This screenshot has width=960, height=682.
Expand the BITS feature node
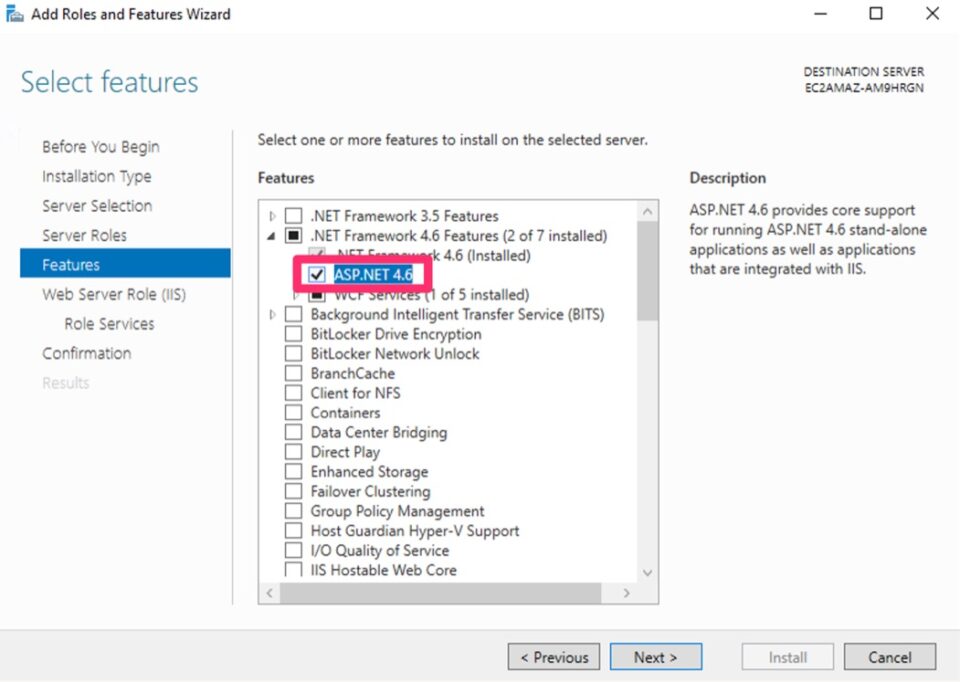[x=272, y=314]
